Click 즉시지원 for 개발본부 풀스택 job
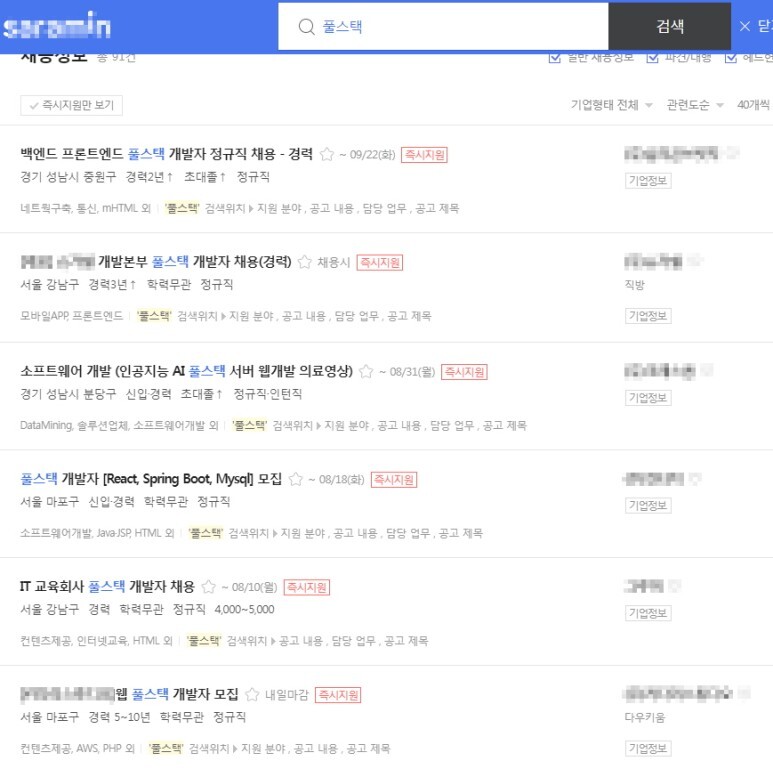Viewport: 773px width, 769px height. 380,262
